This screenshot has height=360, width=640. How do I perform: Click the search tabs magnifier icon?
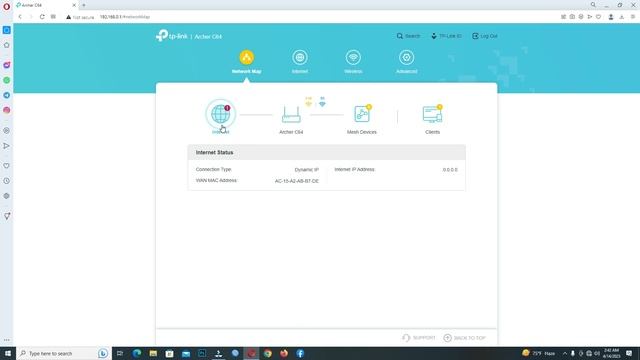tap(593, 5)
